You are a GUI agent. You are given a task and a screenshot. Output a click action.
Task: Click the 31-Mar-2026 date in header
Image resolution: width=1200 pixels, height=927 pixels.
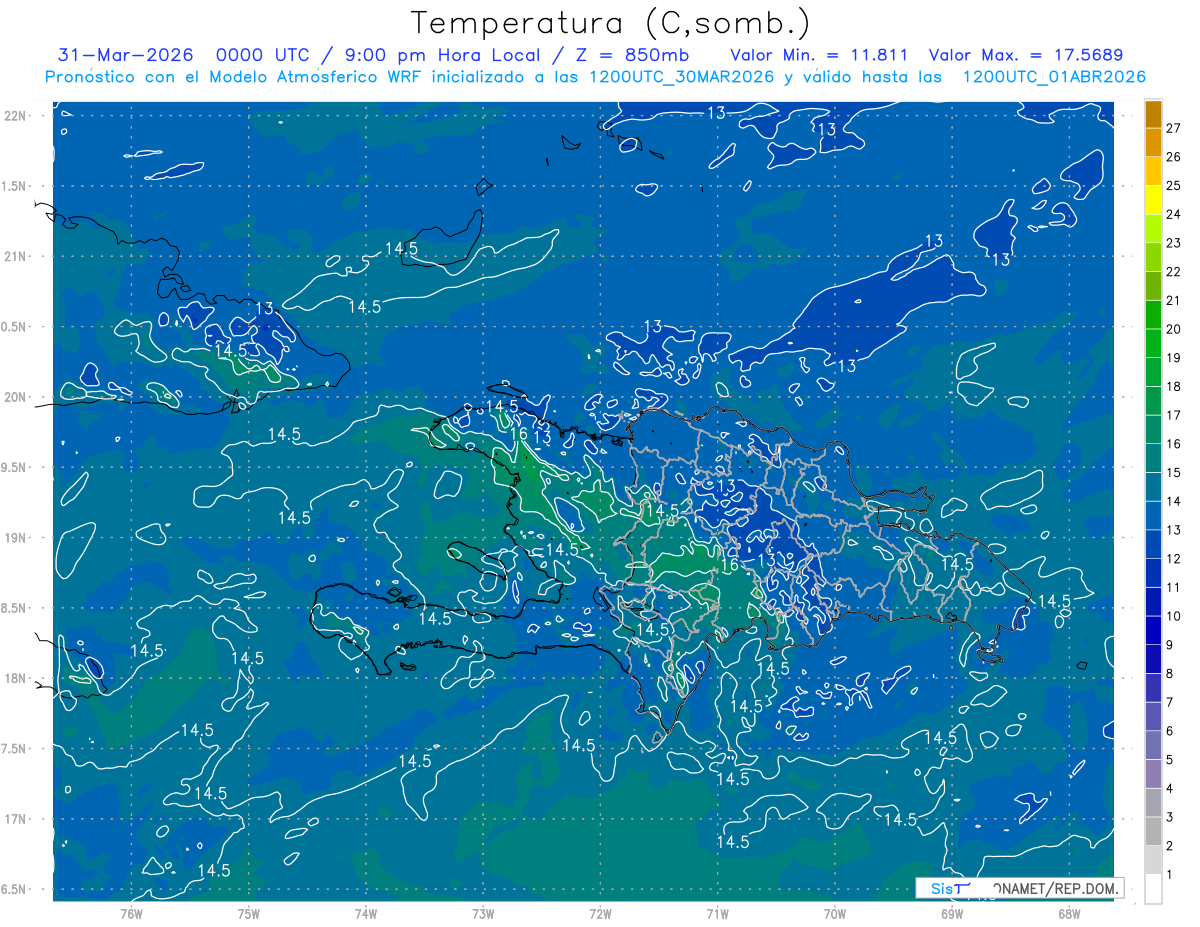click(x=125, y=55)
